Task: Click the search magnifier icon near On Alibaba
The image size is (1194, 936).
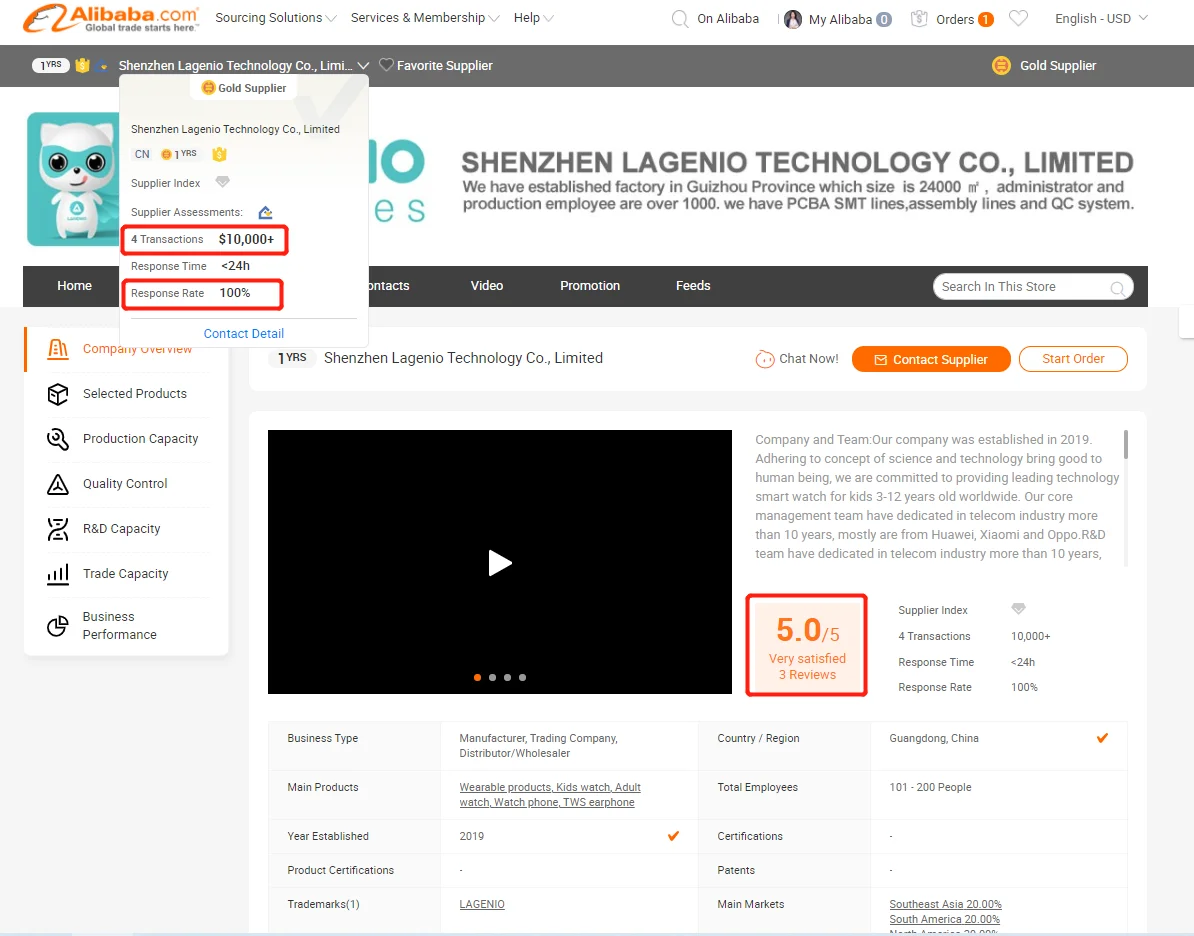Action: (x=679, y=19)
